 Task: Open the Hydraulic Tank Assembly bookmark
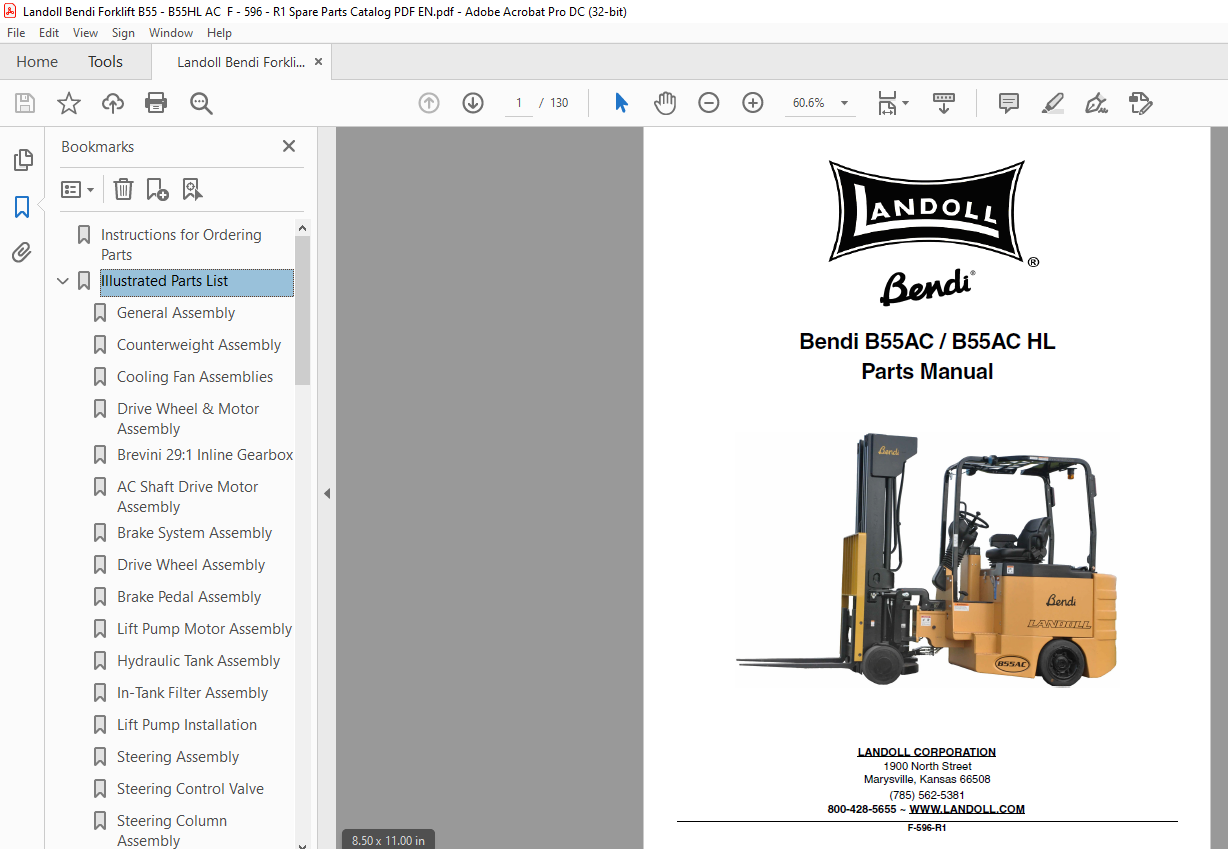point(198,661)
